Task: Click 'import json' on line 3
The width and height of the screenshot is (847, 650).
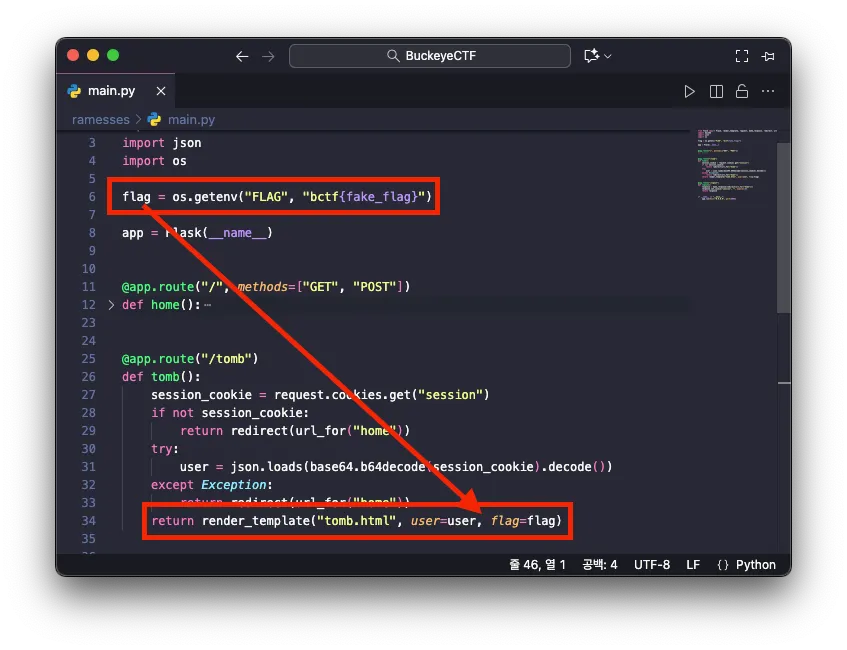Action: click(x=162, y=143)
